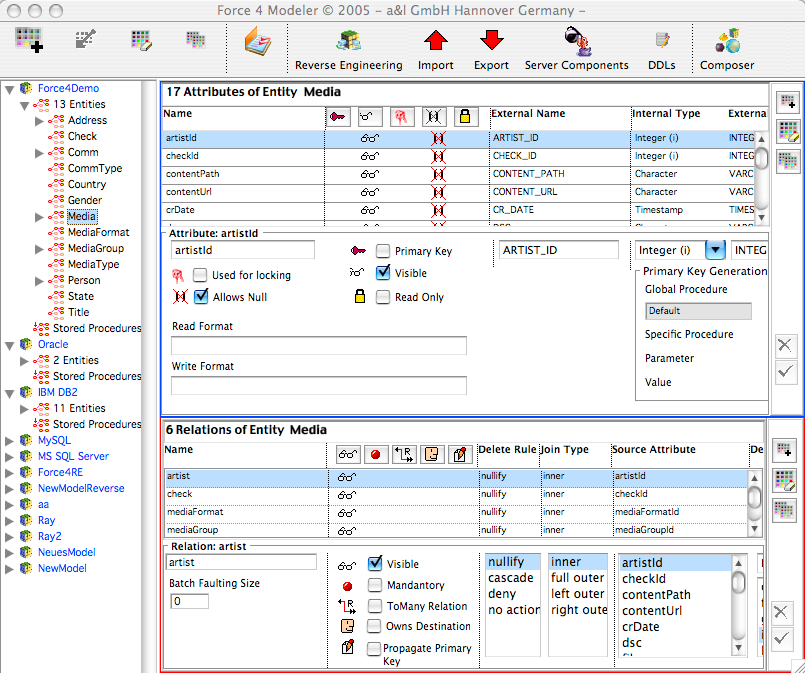Open the Integer (i) type dropdown

(715, 250)
